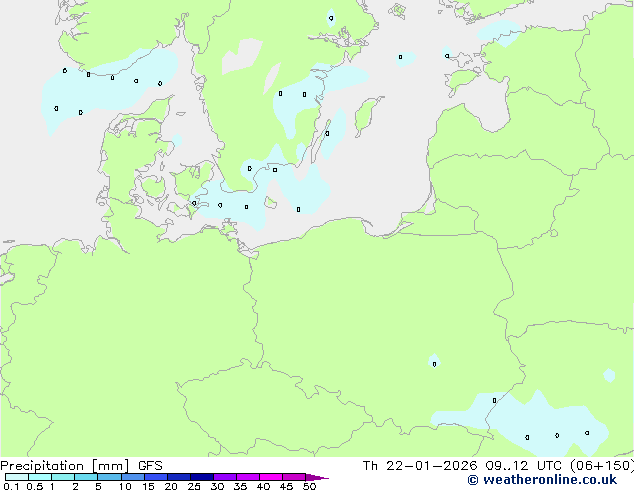
Task: Click the '10' legend value
Action: pos(125,486)
